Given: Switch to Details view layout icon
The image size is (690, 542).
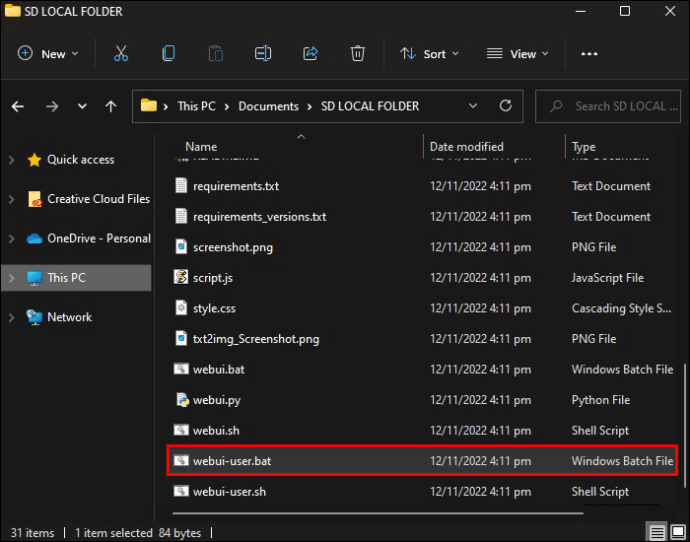Looking at the screenshot, I should 655,532.
